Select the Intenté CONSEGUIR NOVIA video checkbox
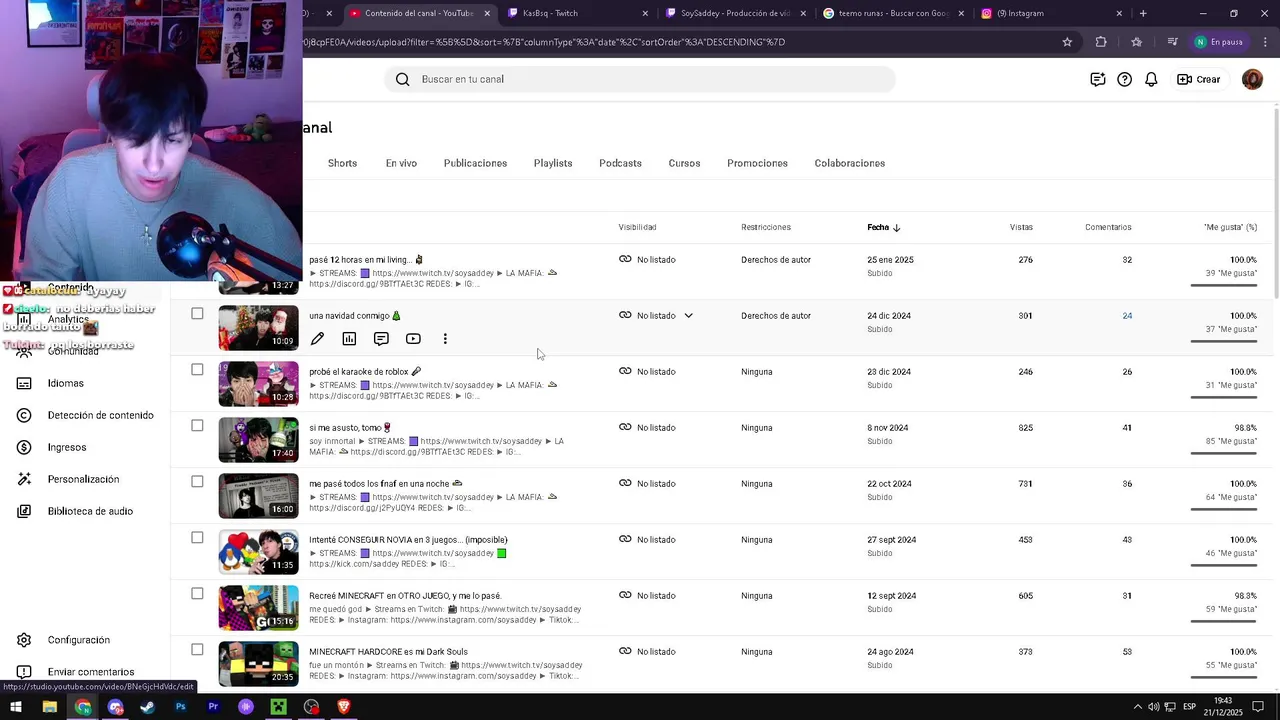 click(197, 538)
